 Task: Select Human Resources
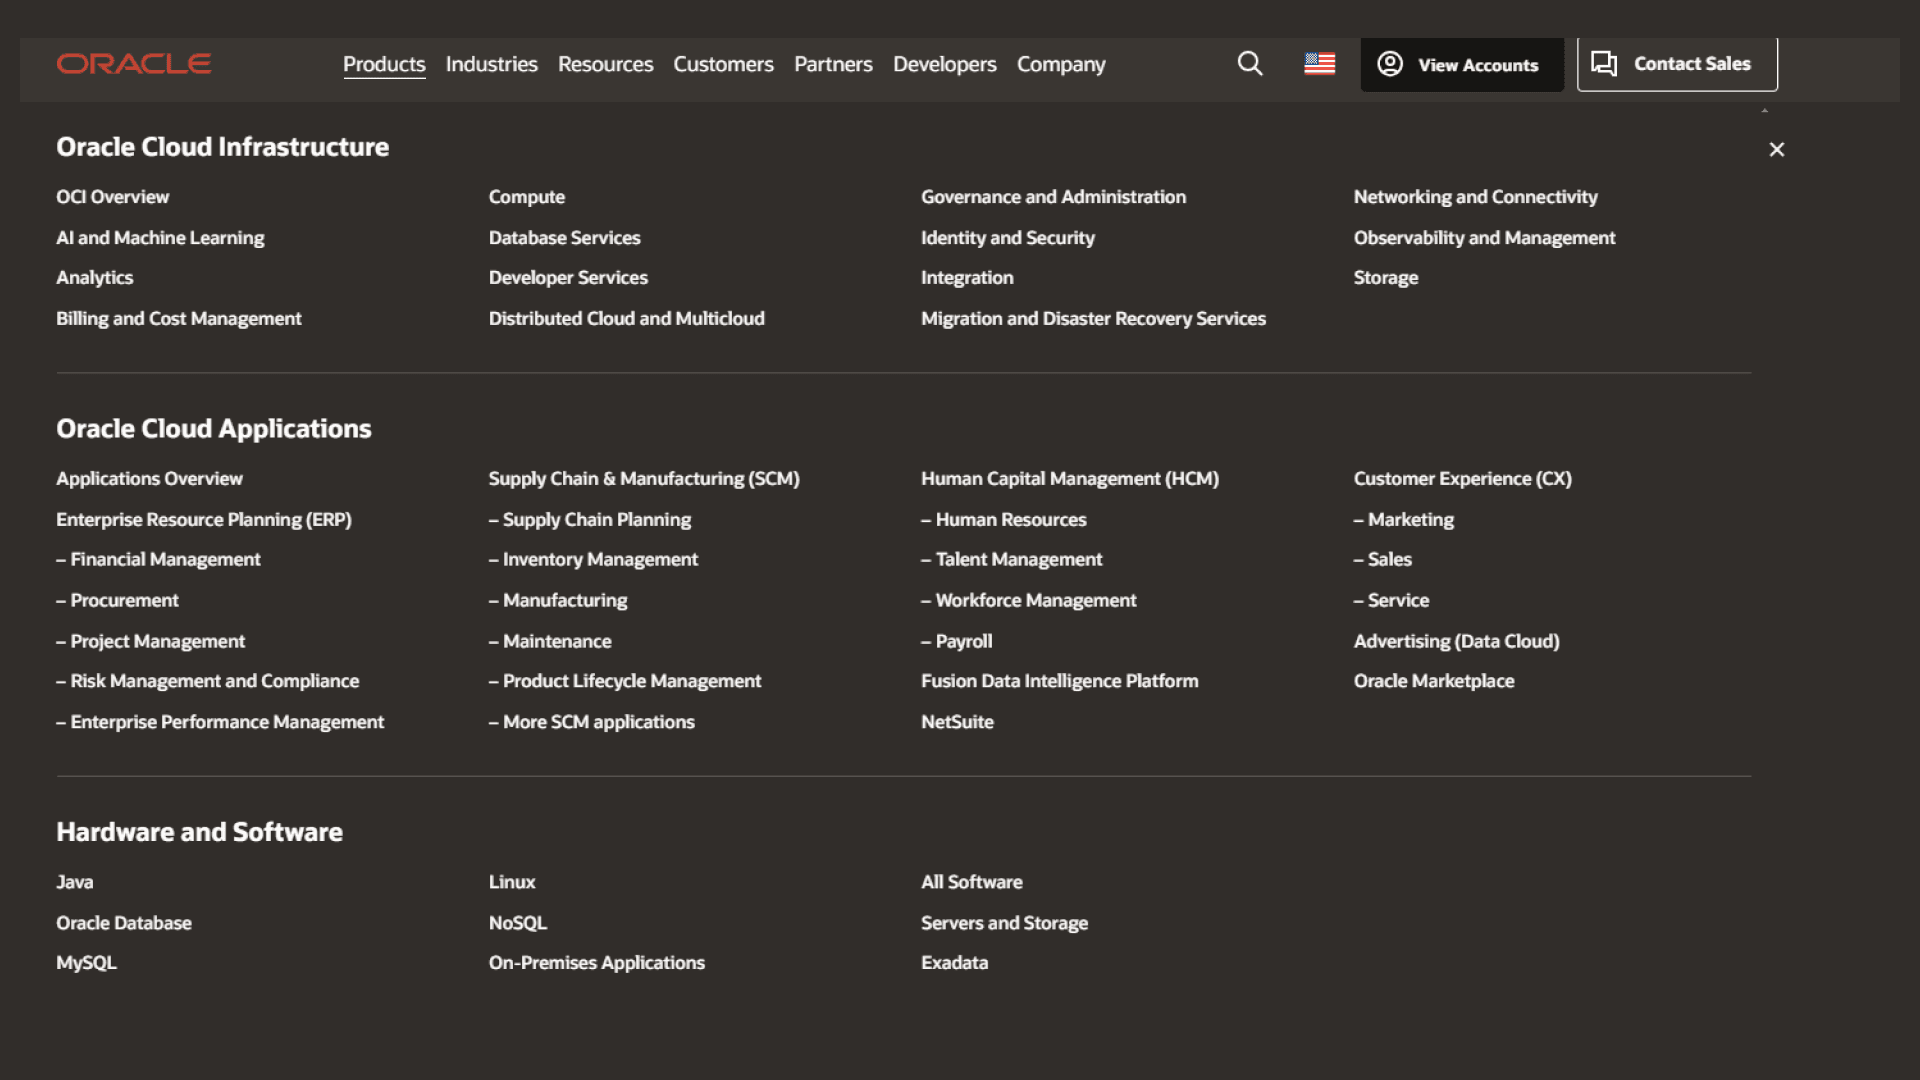[1004, 520]
